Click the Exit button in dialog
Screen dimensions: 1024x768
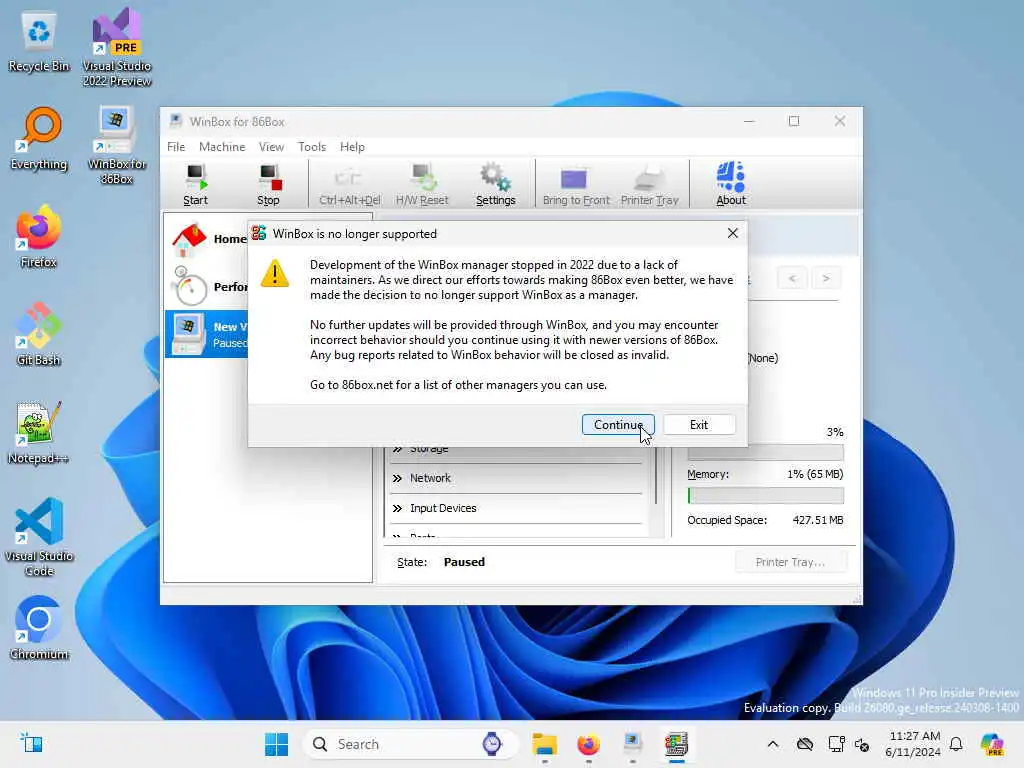[699, 424]
